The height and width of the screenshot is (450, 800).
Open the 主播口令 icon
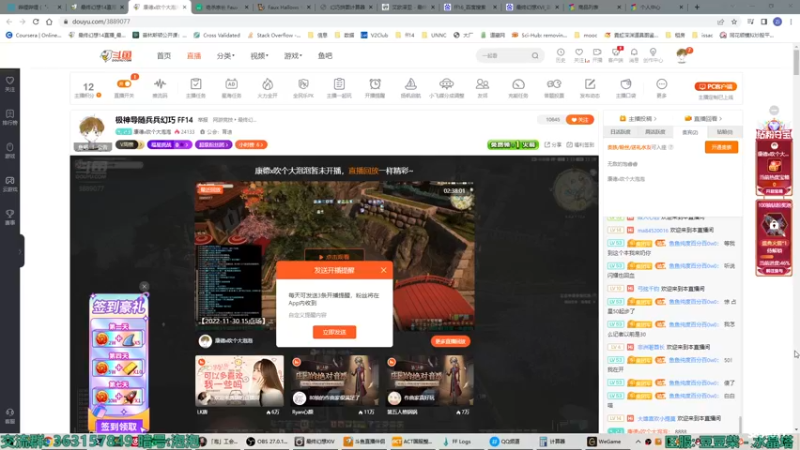pos(626,84)
